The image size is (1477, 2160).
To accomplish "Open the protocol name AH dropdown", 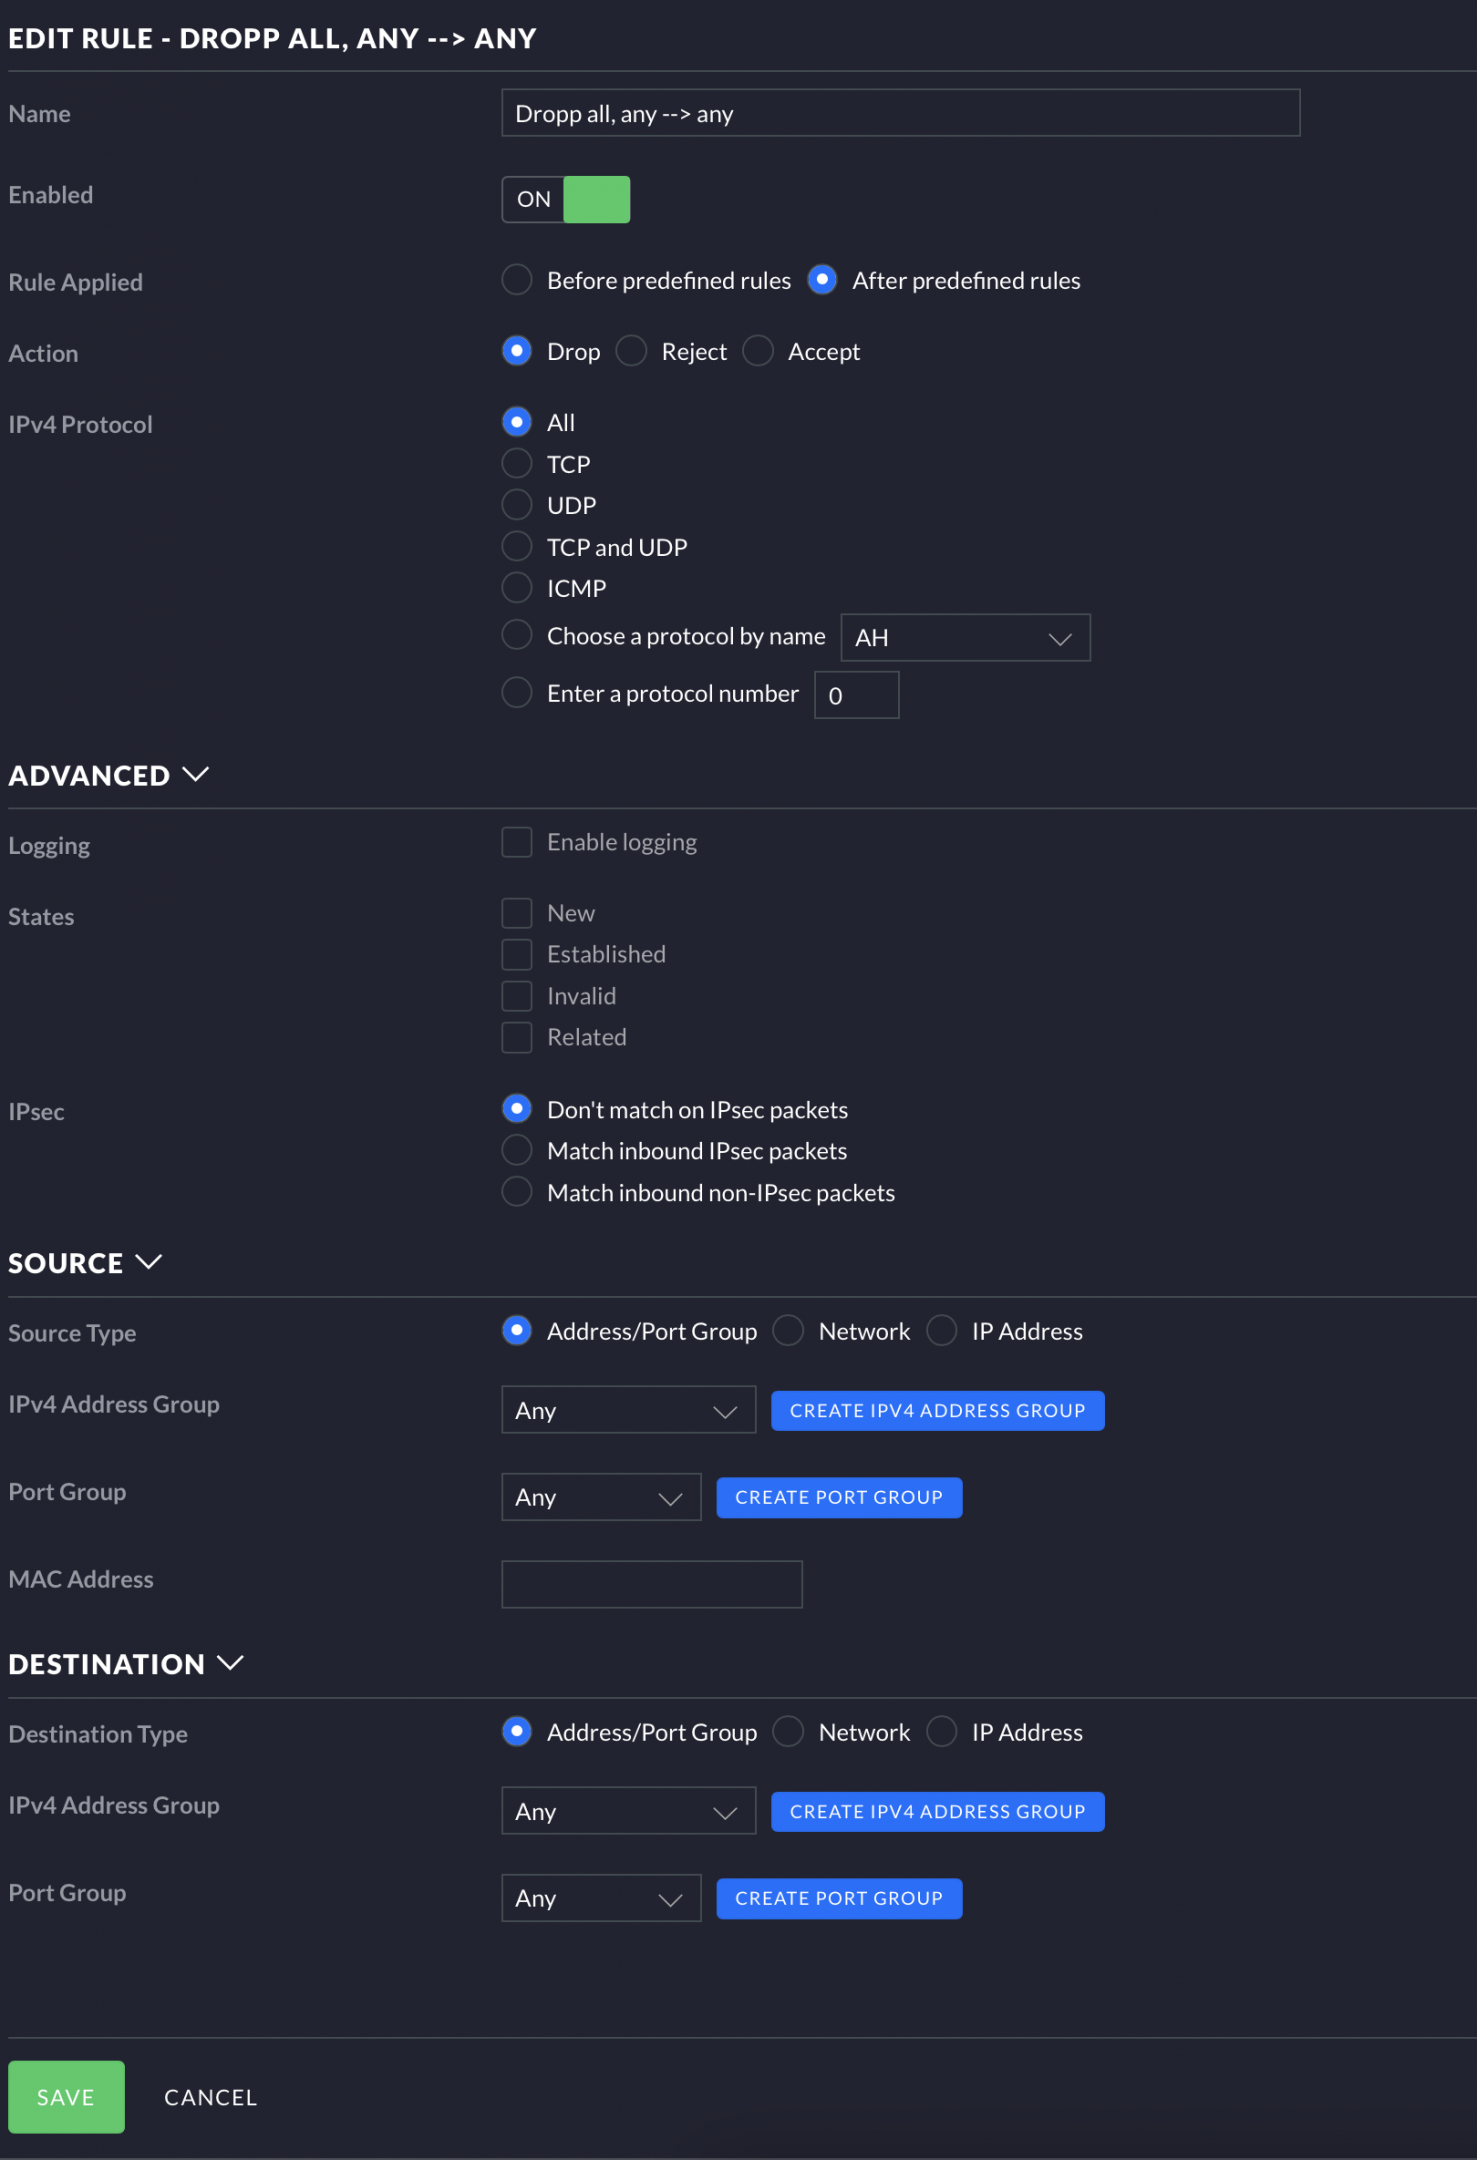I will 965,638.
